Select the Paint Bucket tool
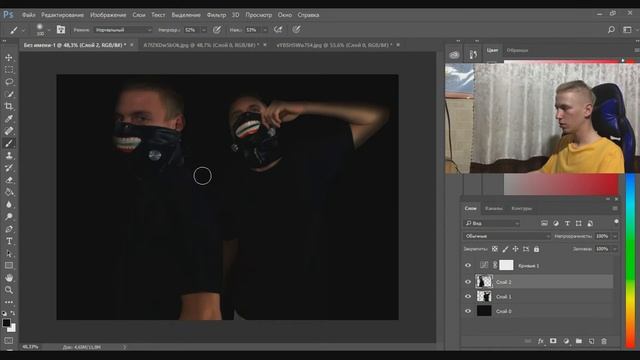The height and width of the screenshot is (360, 640). coord(9,192)
